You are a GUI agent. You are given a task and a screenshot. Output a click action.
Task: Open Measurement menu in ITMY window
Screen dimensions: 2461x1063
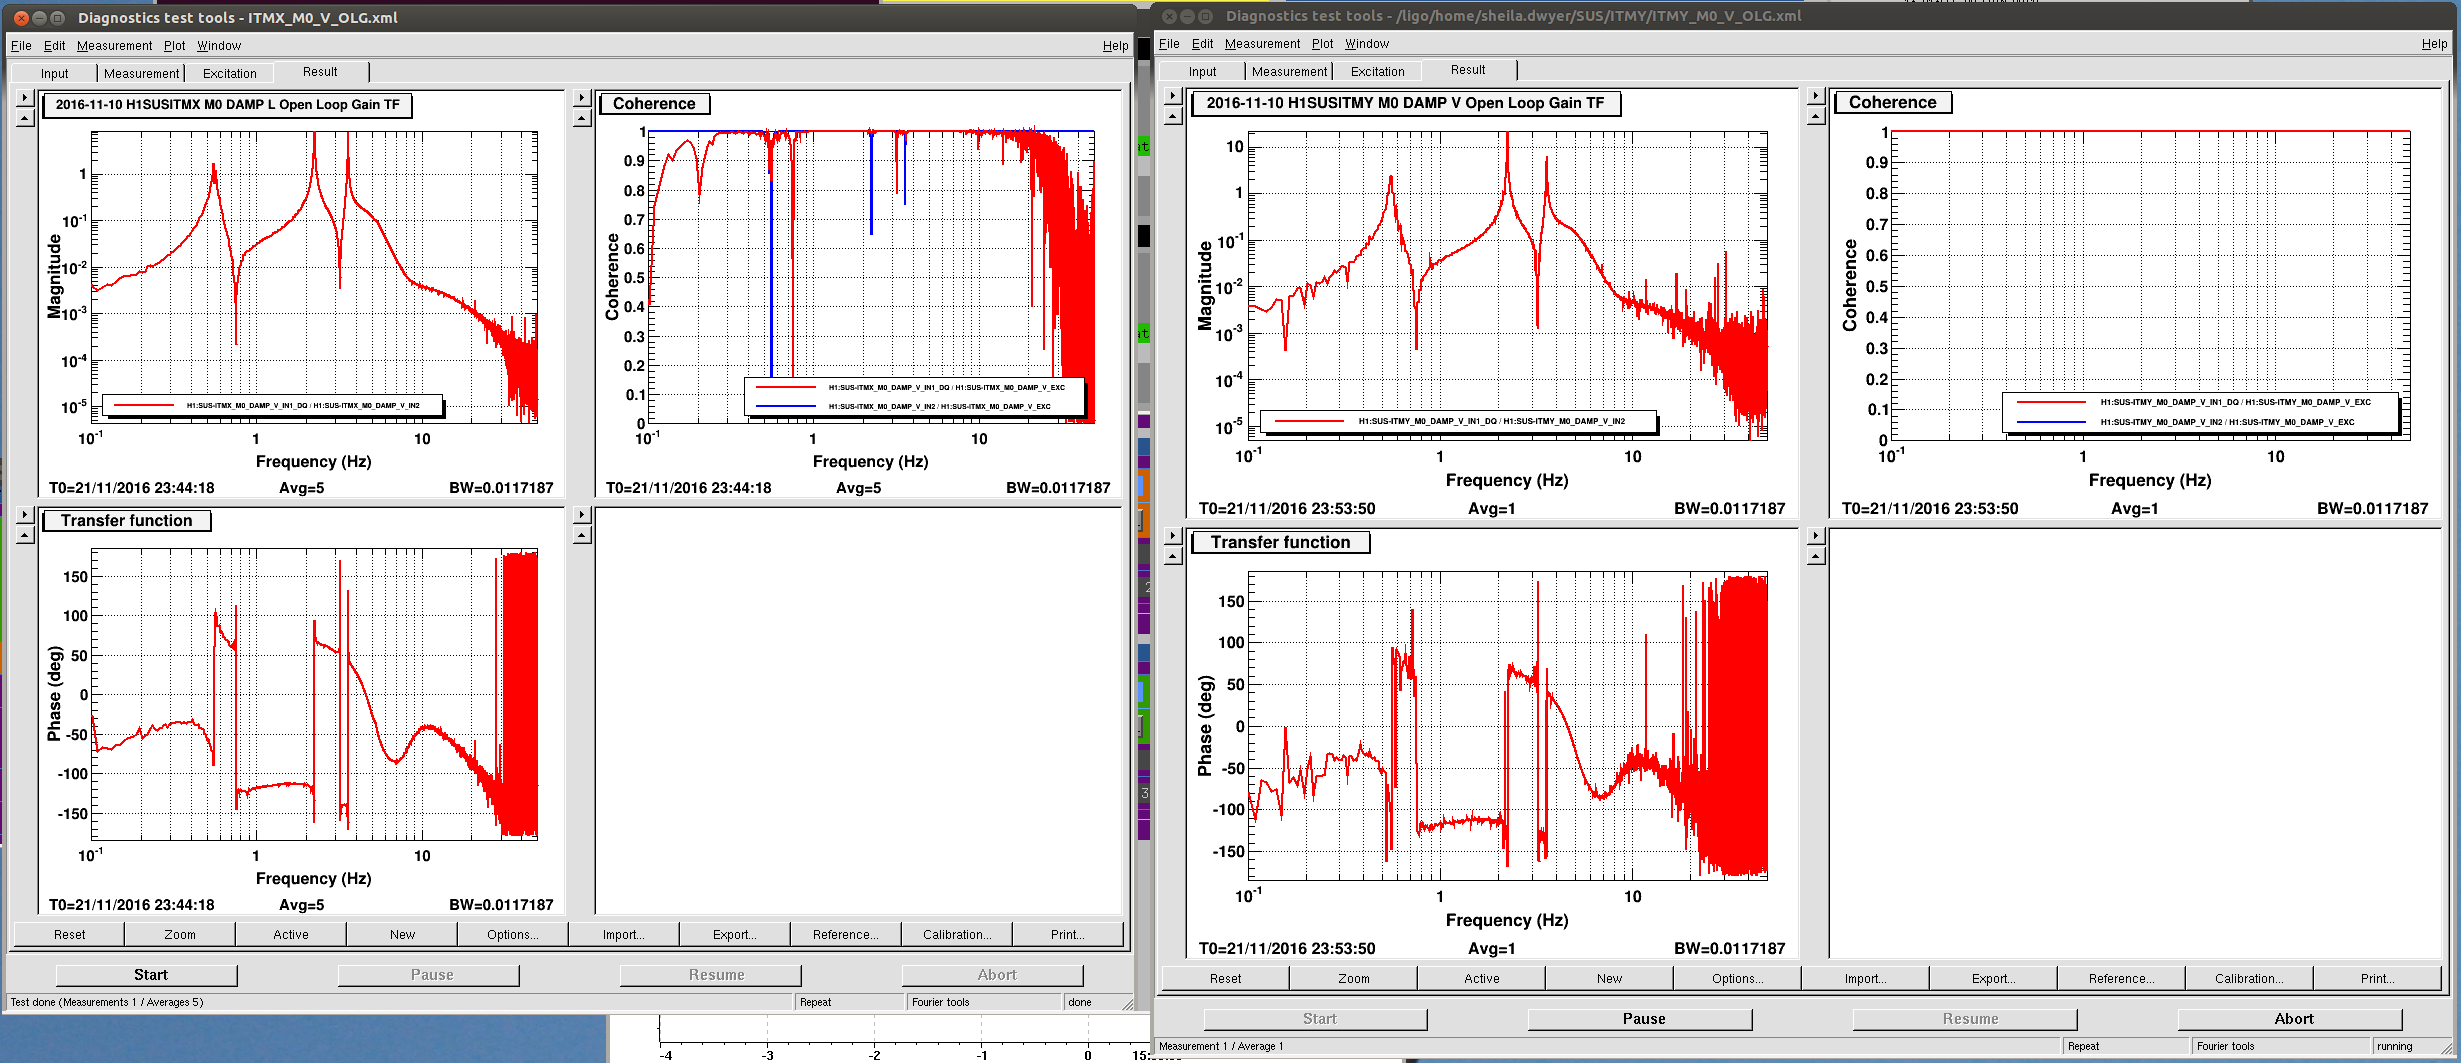[x=1262, y=43]
